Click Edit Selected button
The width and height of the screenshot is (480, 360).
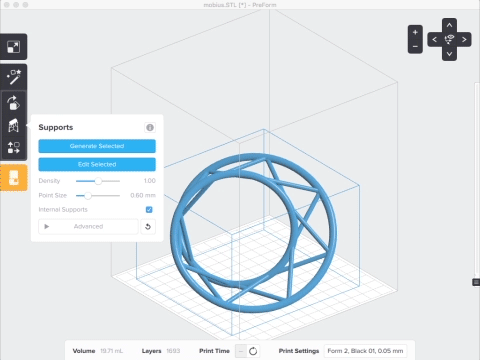click(x=97, y=164)
